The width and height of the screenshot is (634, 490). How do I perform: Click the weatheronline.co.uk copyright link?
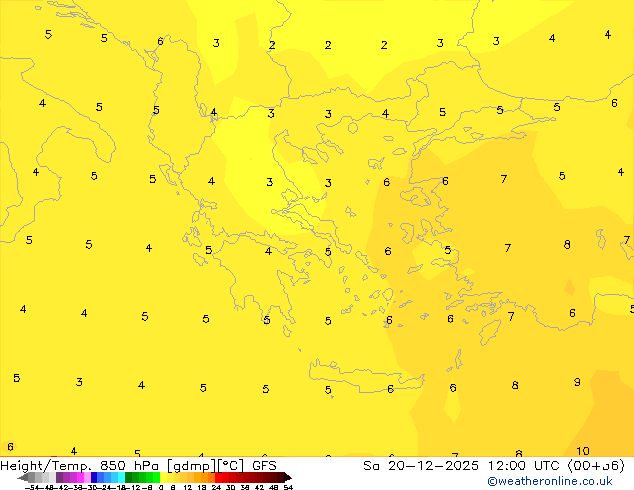[550, 481]
